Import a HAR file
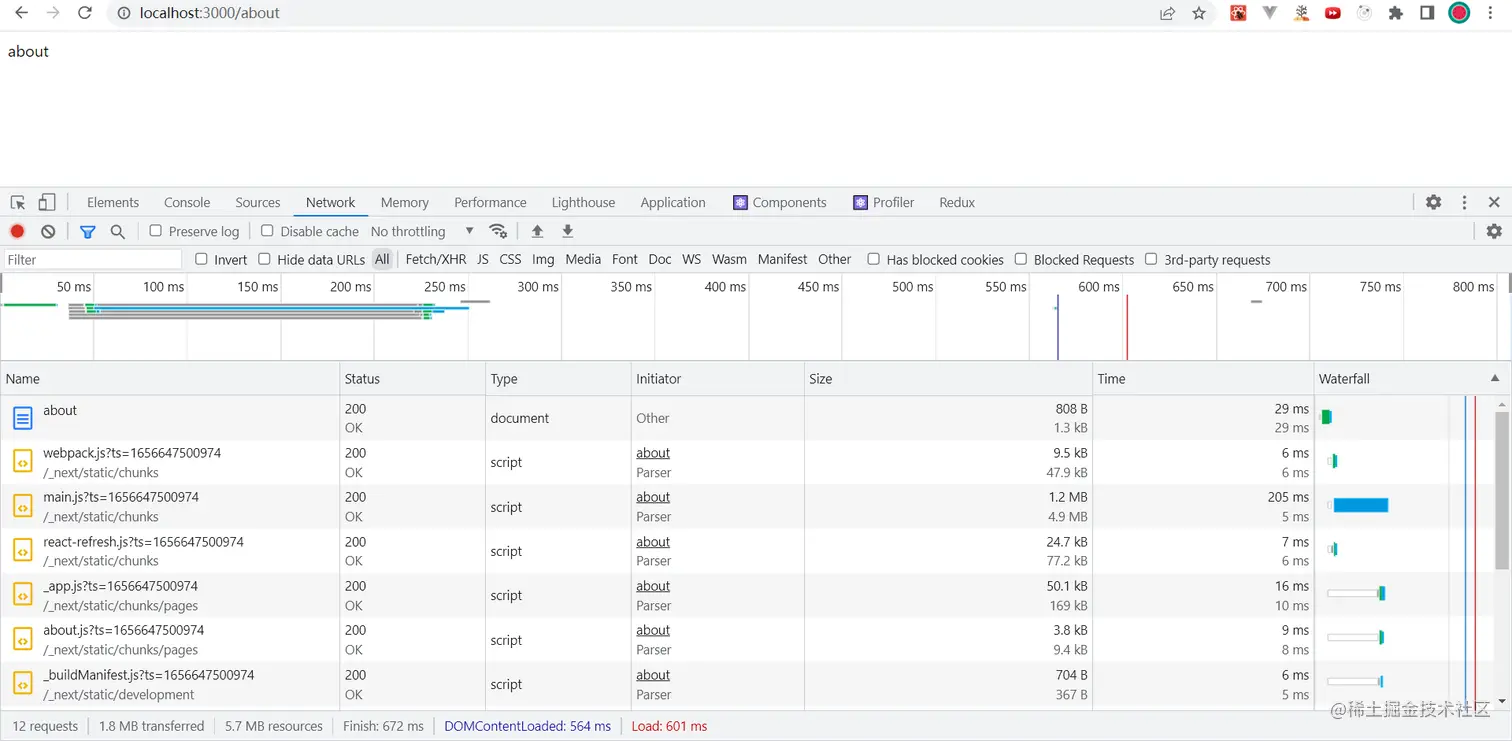1512x741 pixels. pos(537,231)
